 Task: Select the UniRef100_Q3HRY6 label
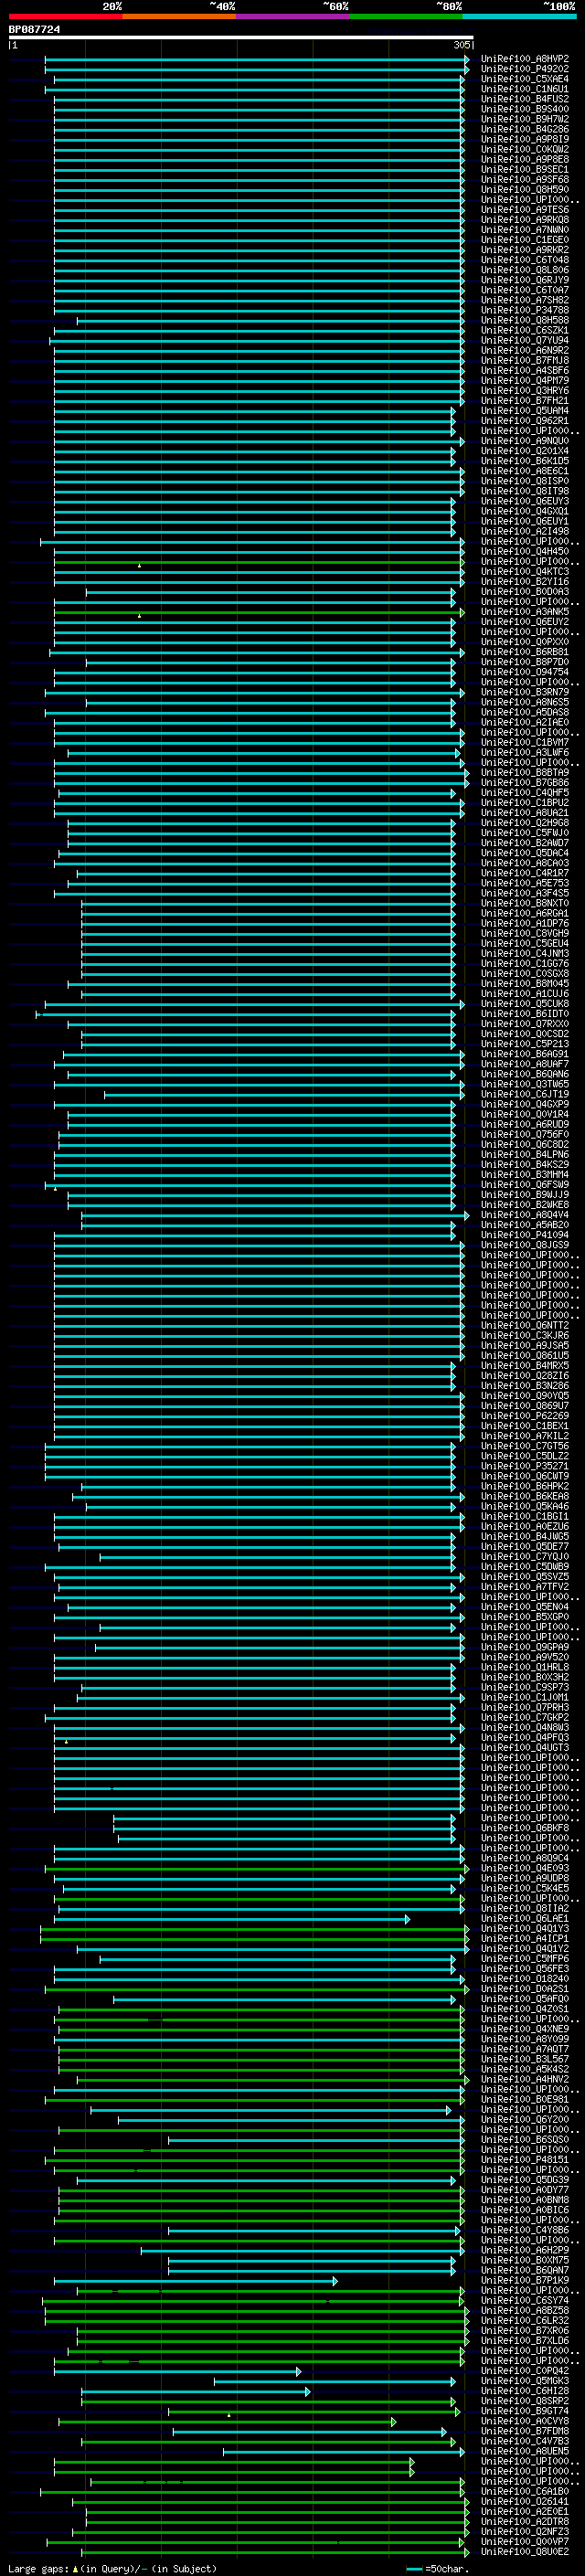click(525, 390)
